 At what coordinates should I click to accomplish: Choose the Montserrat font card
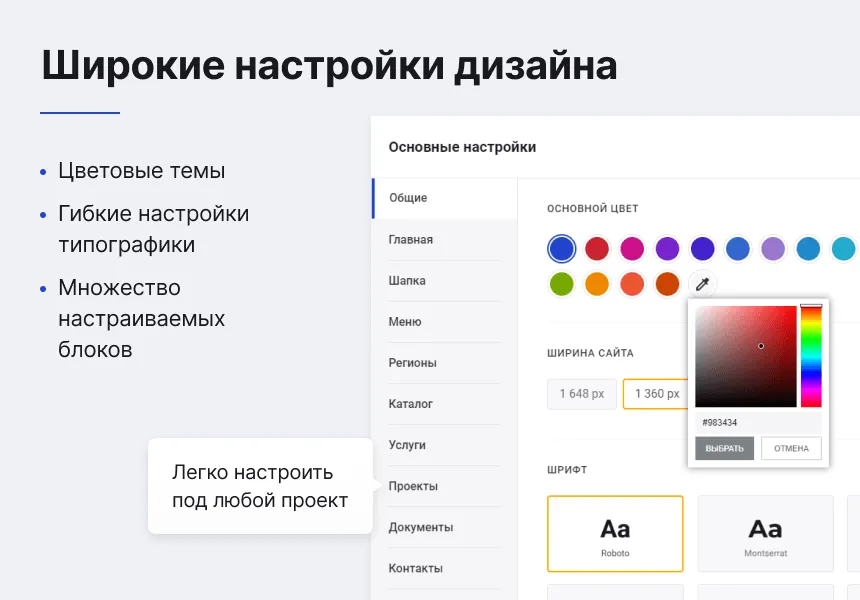[765, 533]
